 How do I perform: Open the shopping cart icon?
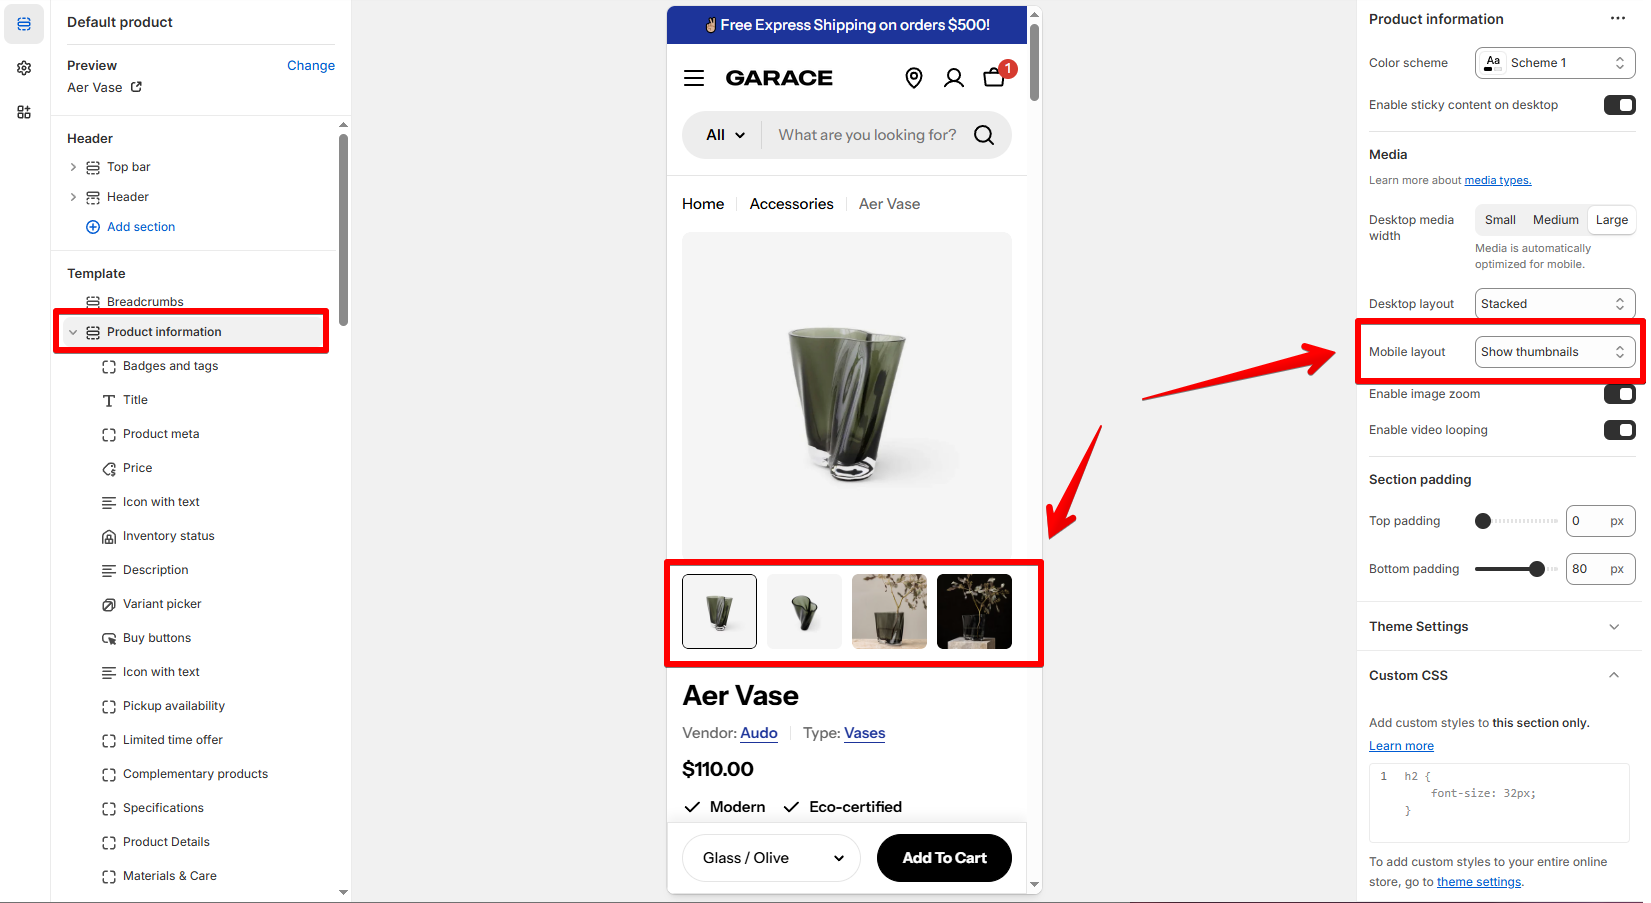pos(994,77)
